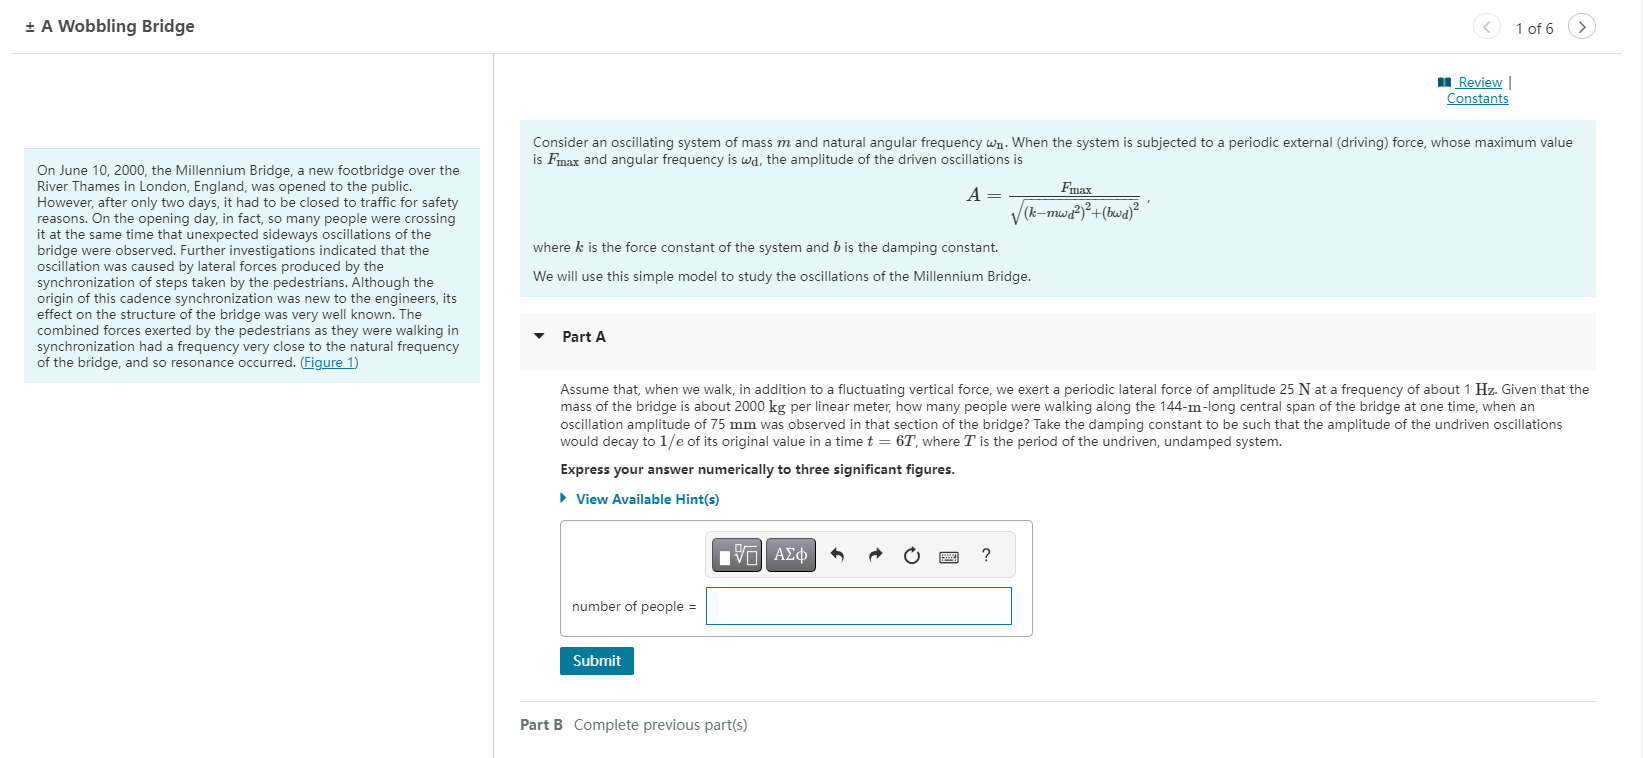Go to the previous item with the left arrow
The width and height of the screenshot is (1643, 758).
(1487, 27)
